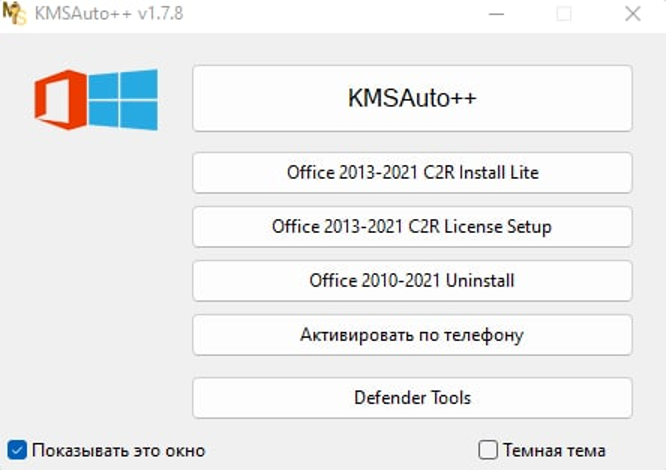The image size is (666, 470).
Task: Select Office 2010-2021 Uninstall
Action: coord(412,280)
